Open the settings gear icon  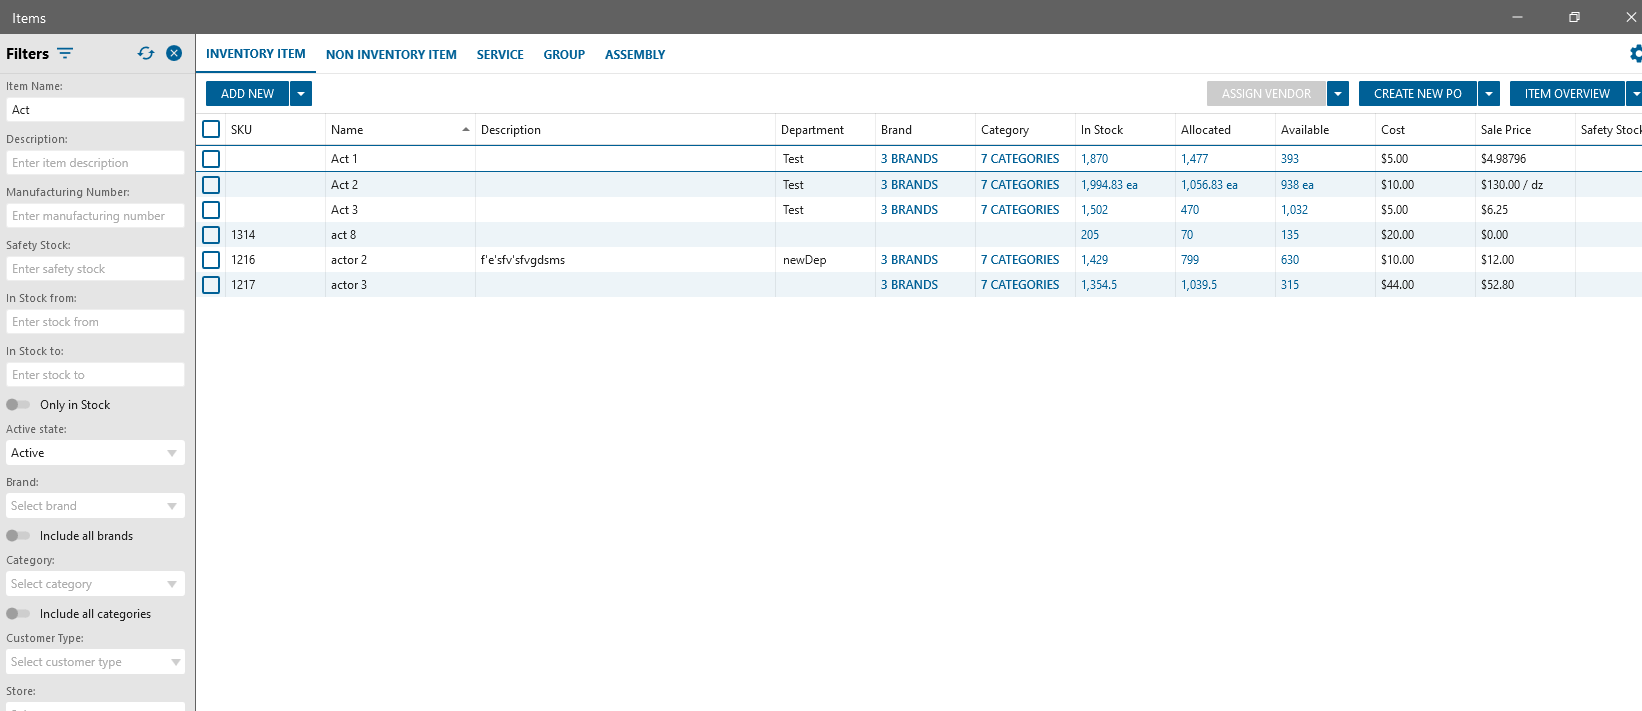tap(1636, 54)
